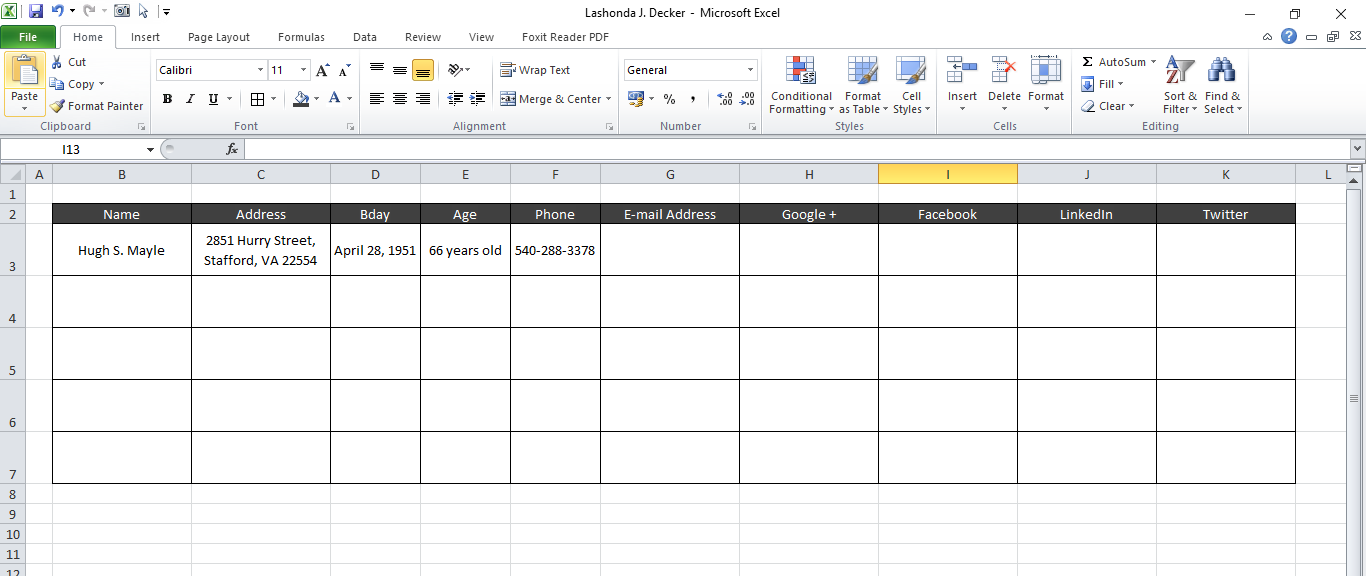Click the Save icon in Quick Access Toolbar
Viewport: 1366px width, 576px height.
[36, 12]
